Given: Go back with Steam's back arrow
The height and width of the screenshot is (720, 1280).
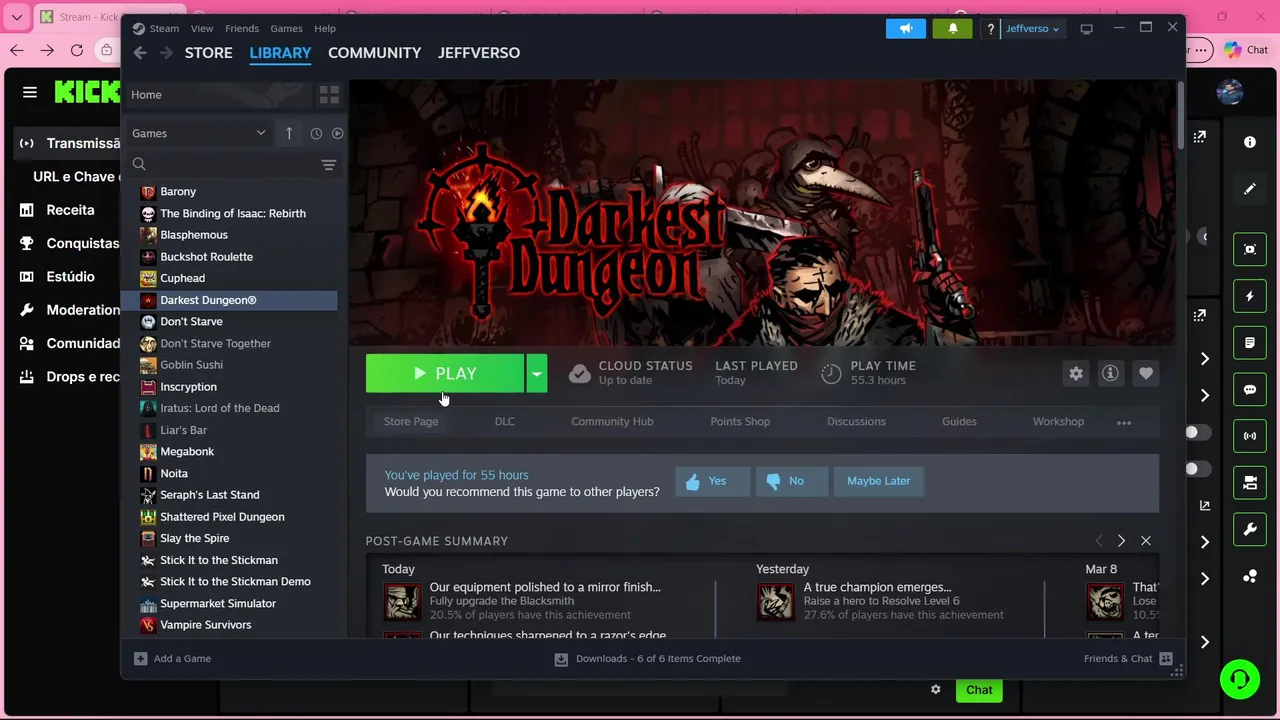Looking at the screenshot, I should pos(140,53).
